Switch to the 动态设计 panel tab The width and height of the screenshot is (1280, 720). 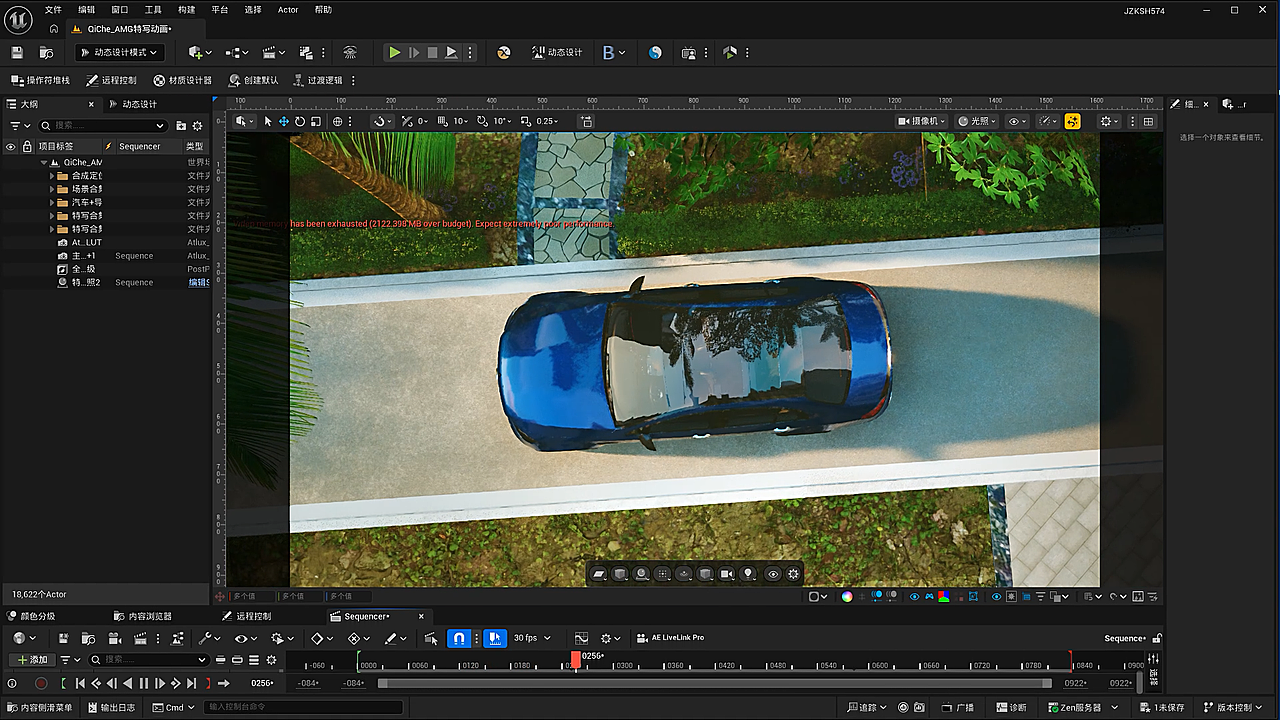[133, 104]
